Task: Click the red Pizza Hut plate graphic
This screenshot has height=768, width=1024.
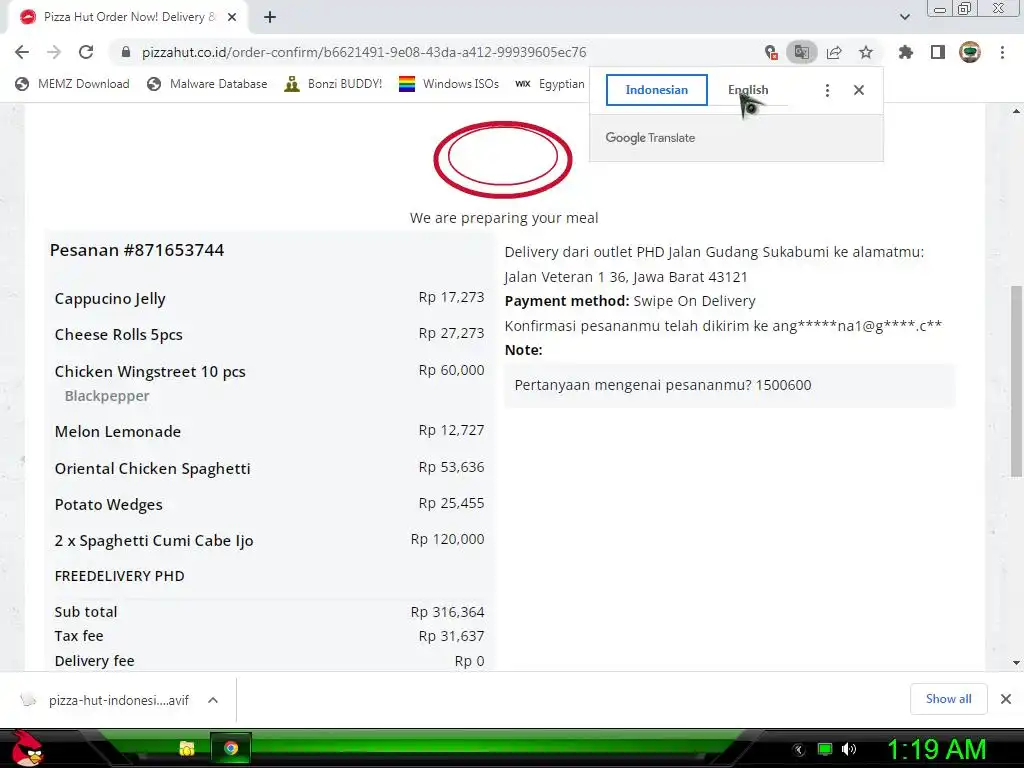Action: click(x=503, y=159)
